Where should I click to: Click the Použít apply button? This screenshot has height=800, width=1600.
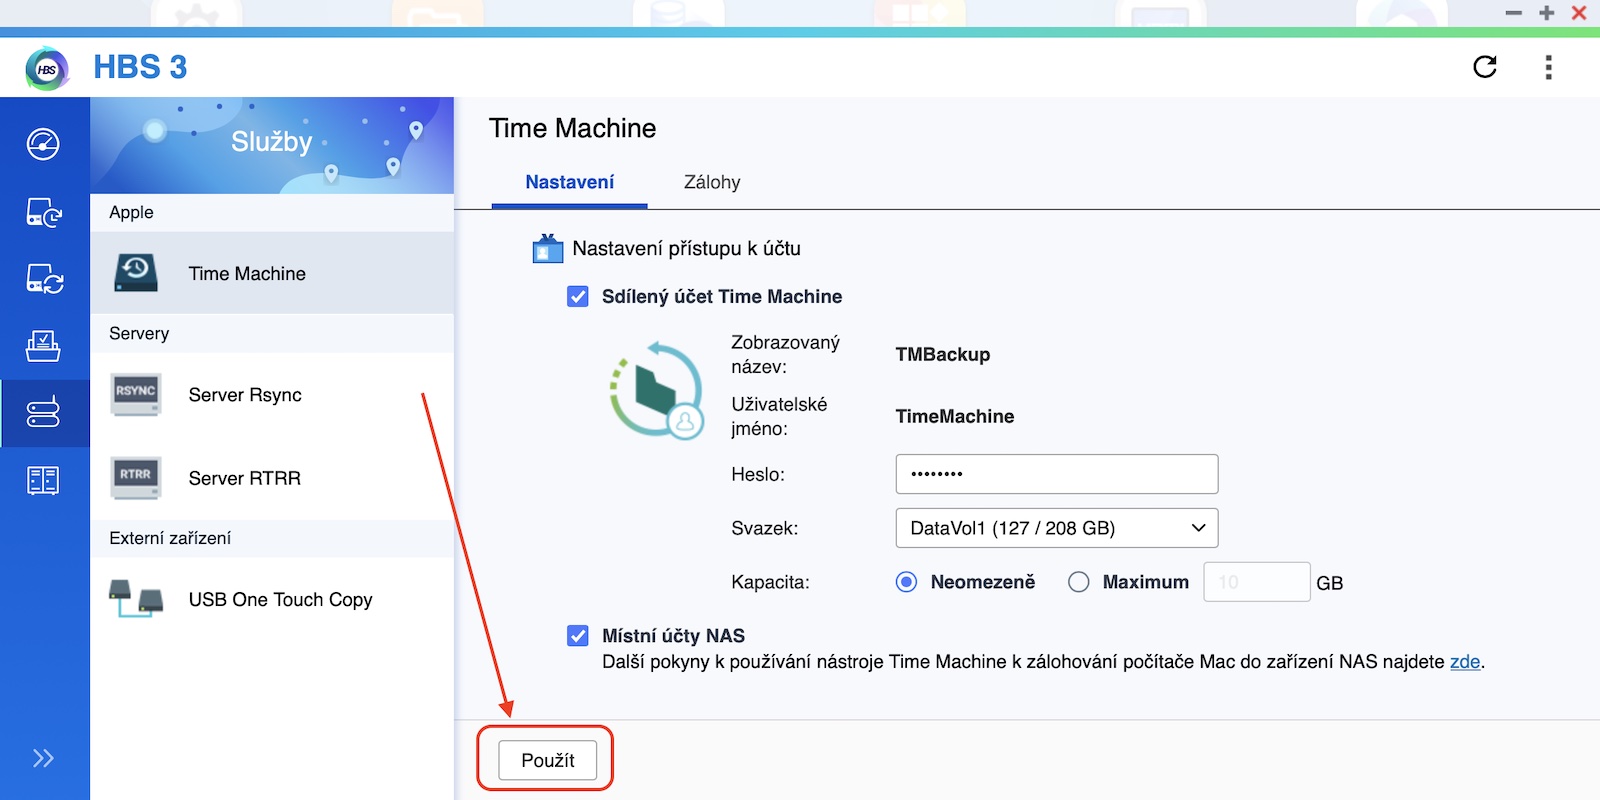pos(548,760)
